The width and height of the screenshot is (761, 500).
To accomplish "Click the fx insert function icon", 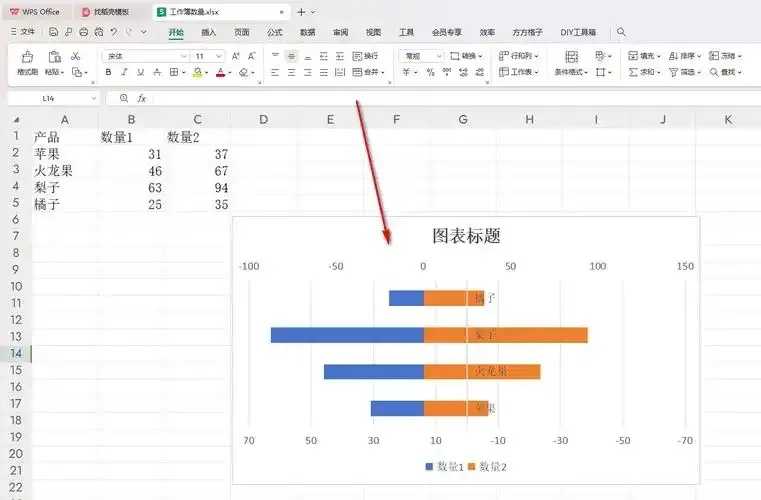I will pos(141,99).
